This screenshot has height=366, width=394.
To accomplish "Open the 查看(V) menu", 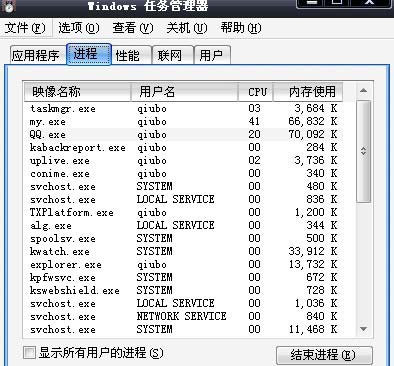I will pos(133,28).
